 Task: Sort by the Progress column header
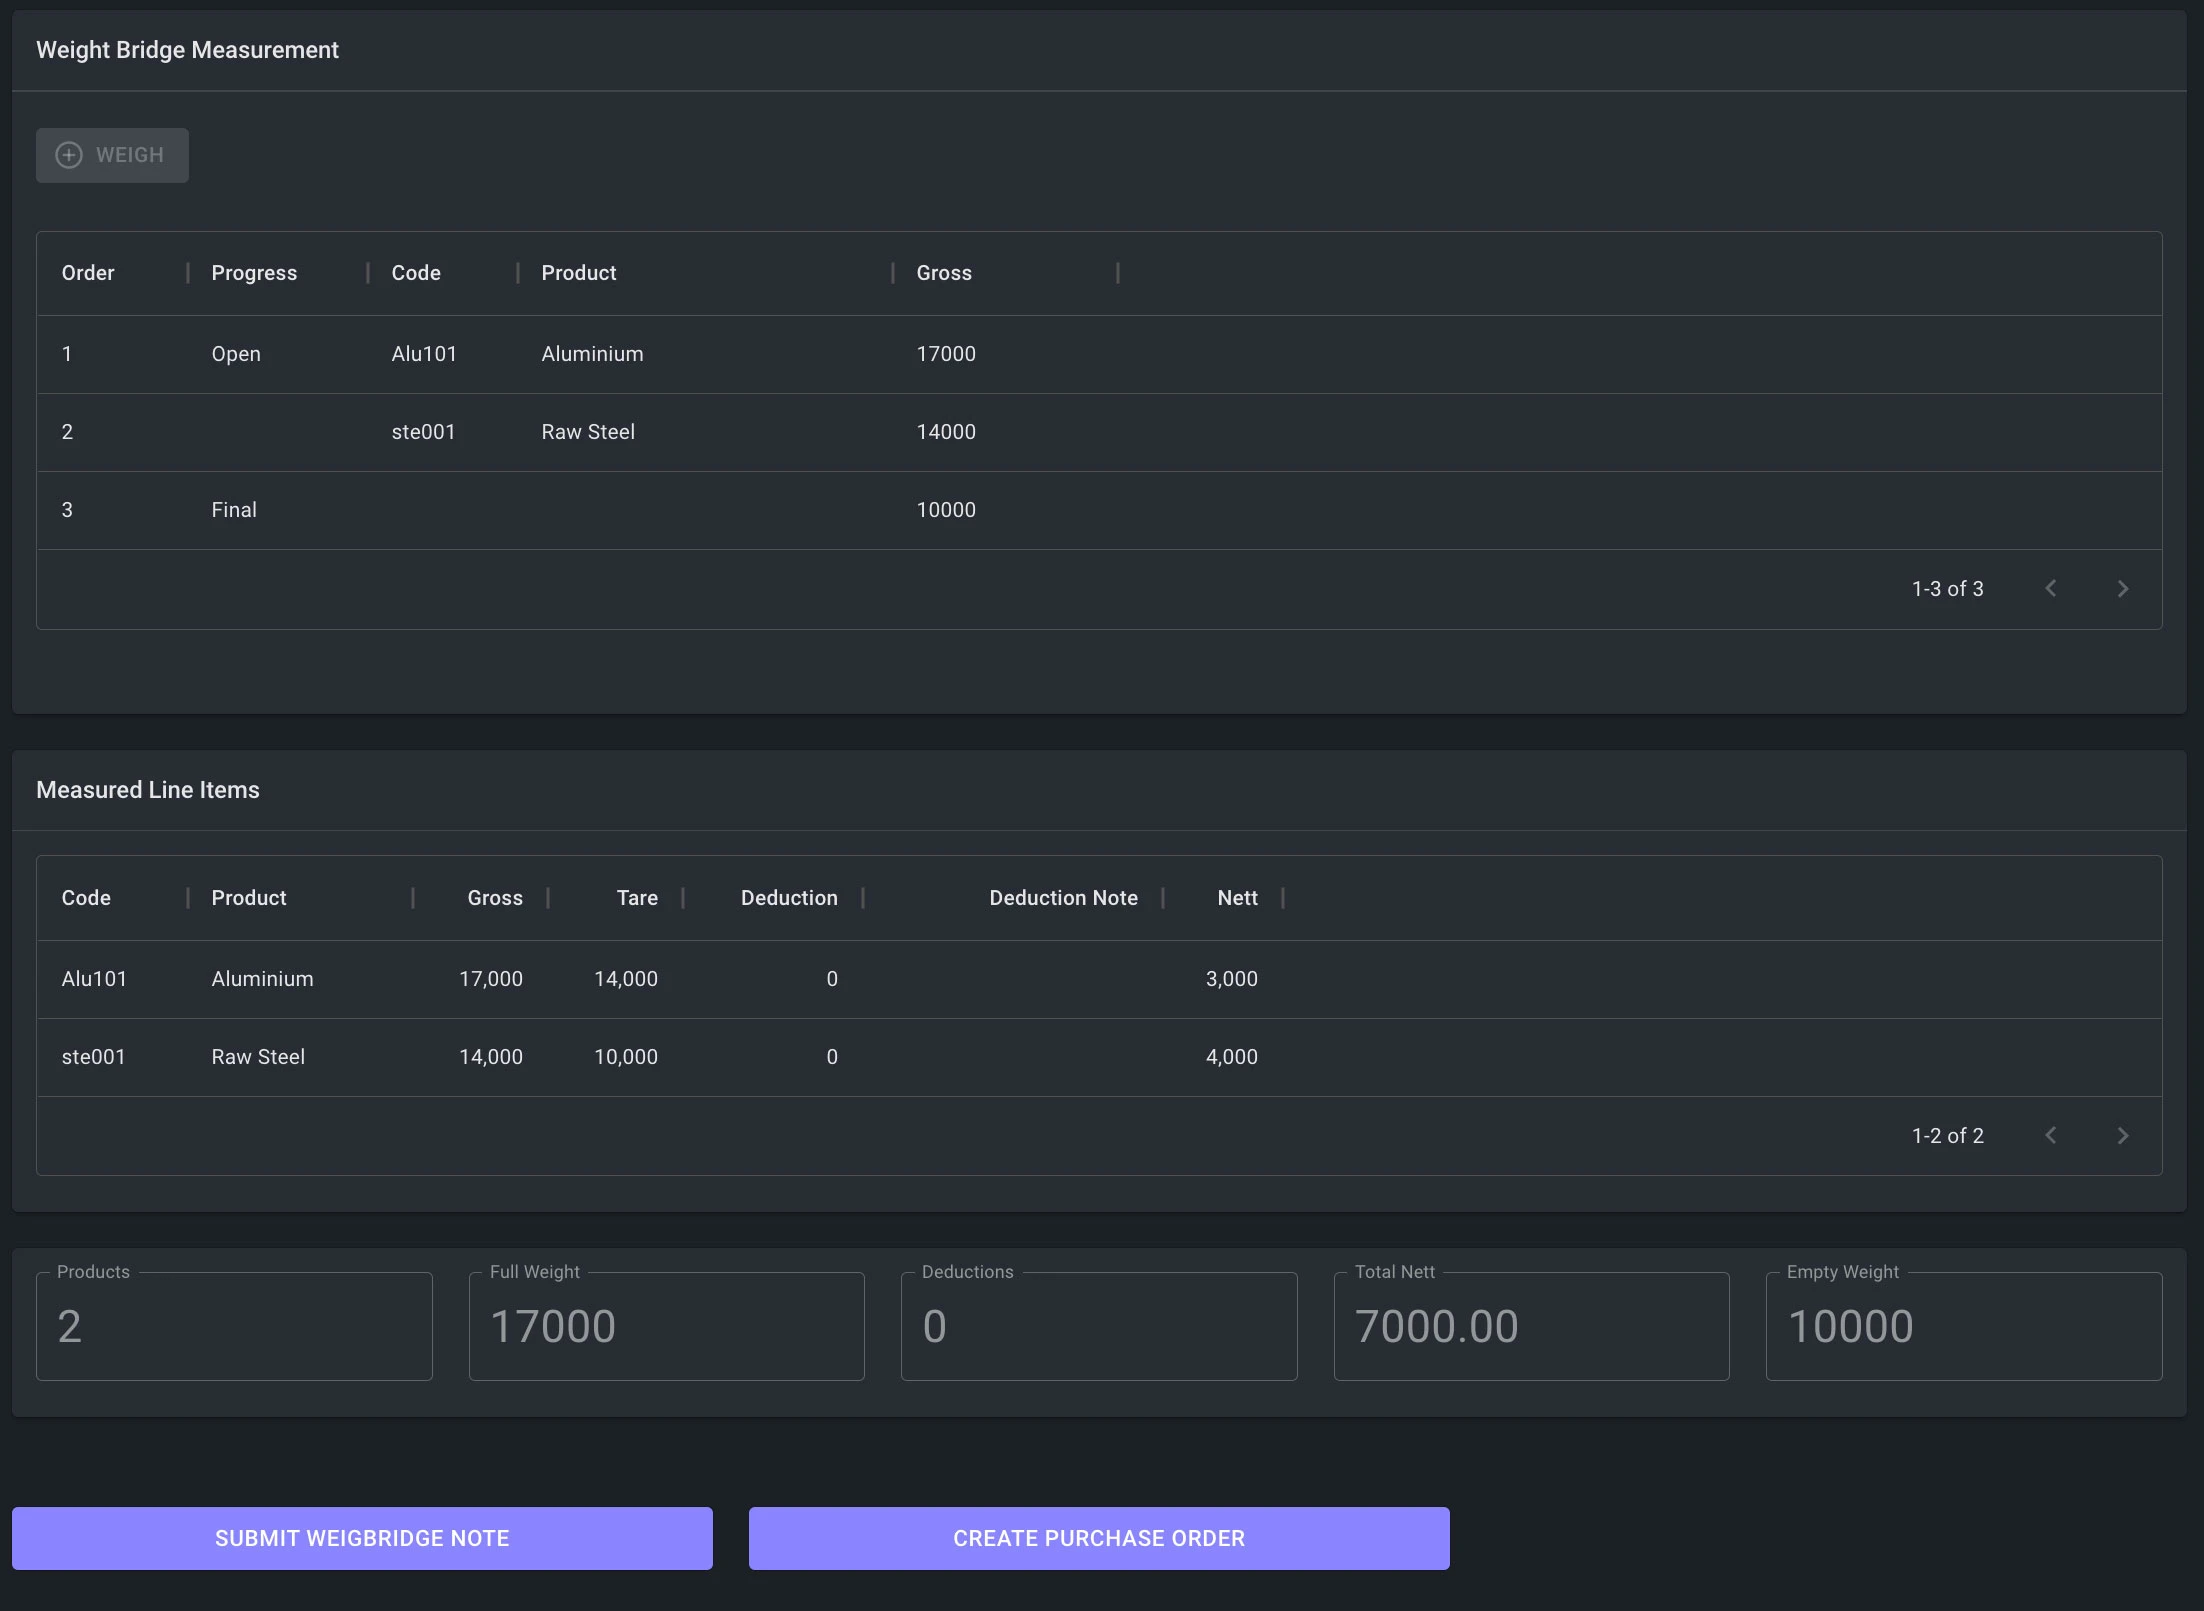point(254,273)
